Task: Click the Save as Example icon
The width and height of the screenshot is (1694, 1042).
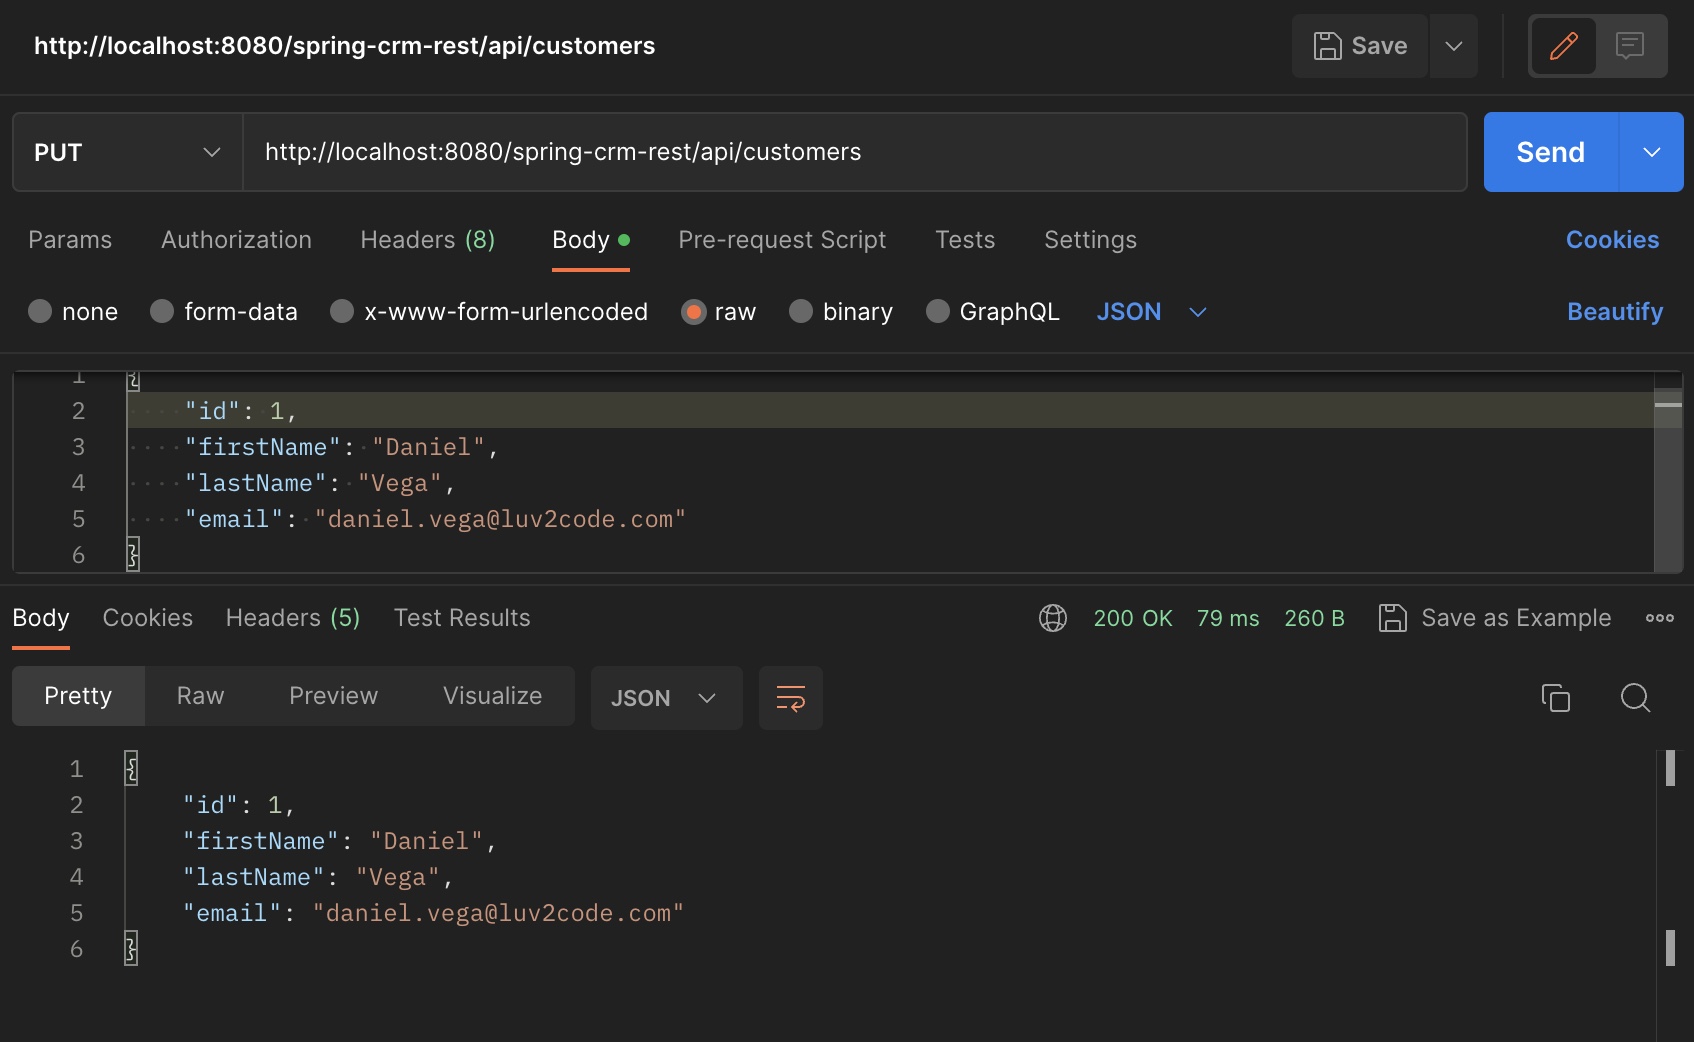Action: click(1394, 618)
